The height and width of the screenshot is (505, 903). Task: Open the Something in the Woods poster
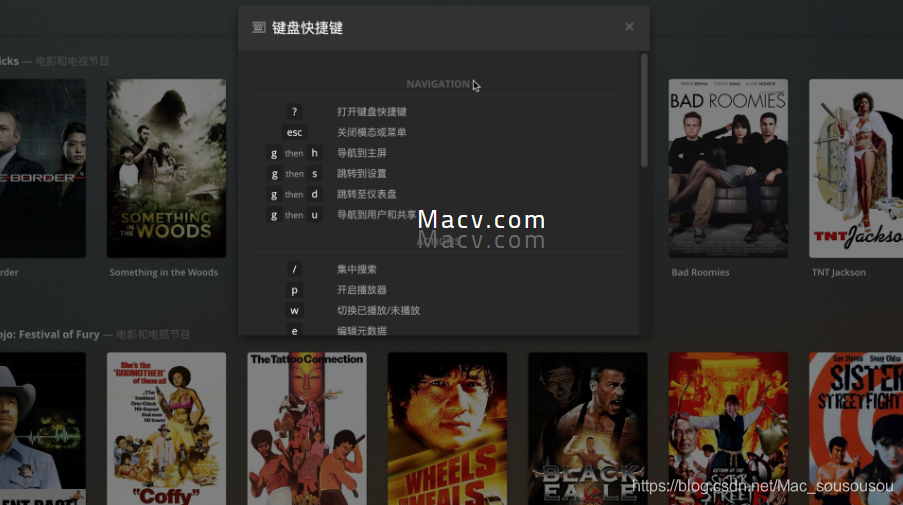166,168
